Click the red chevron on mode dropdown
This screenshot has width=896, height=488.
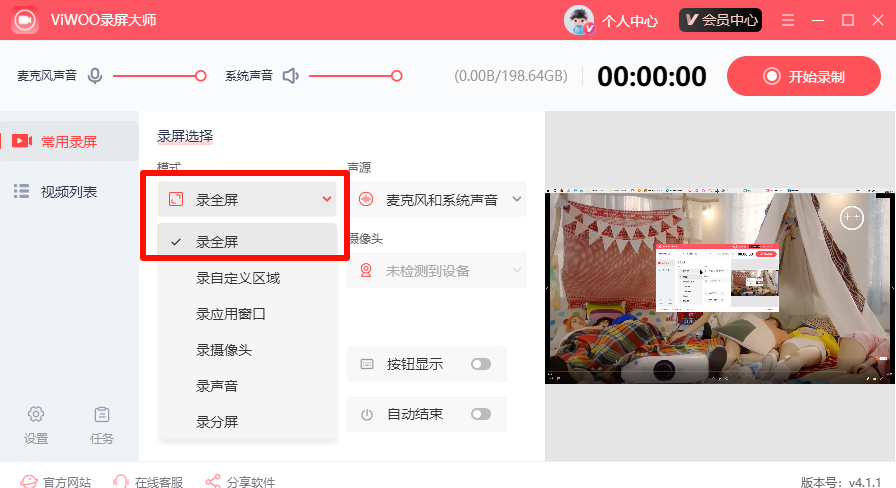(x=326, y=199)
